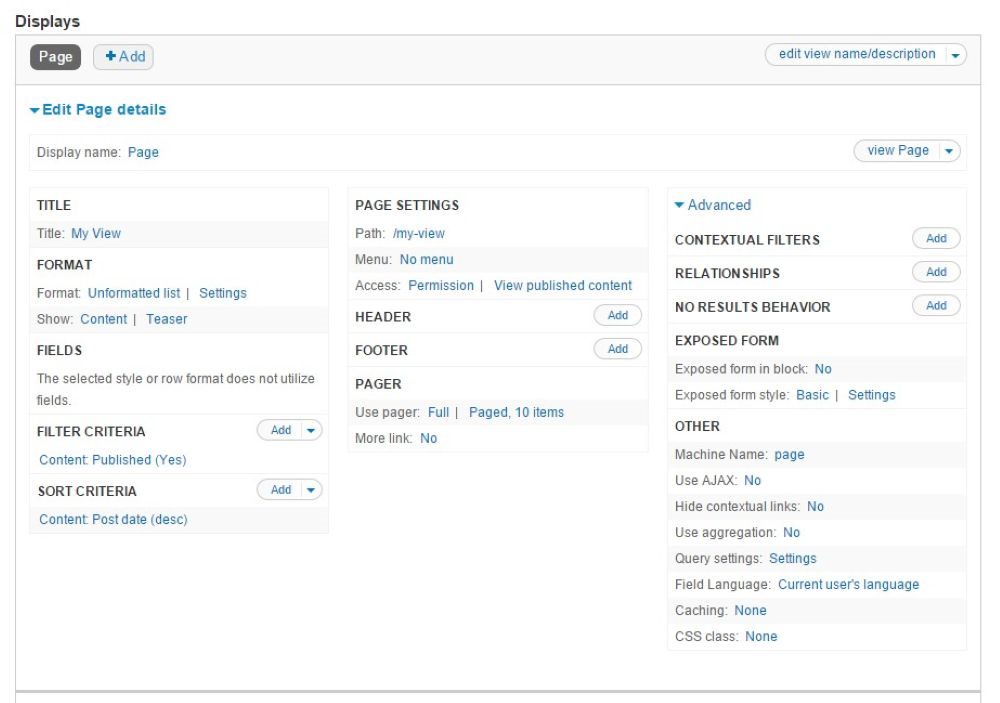Select the Page display tab
This screenshot has width=1000, height=703.
[x=55, y=57]
